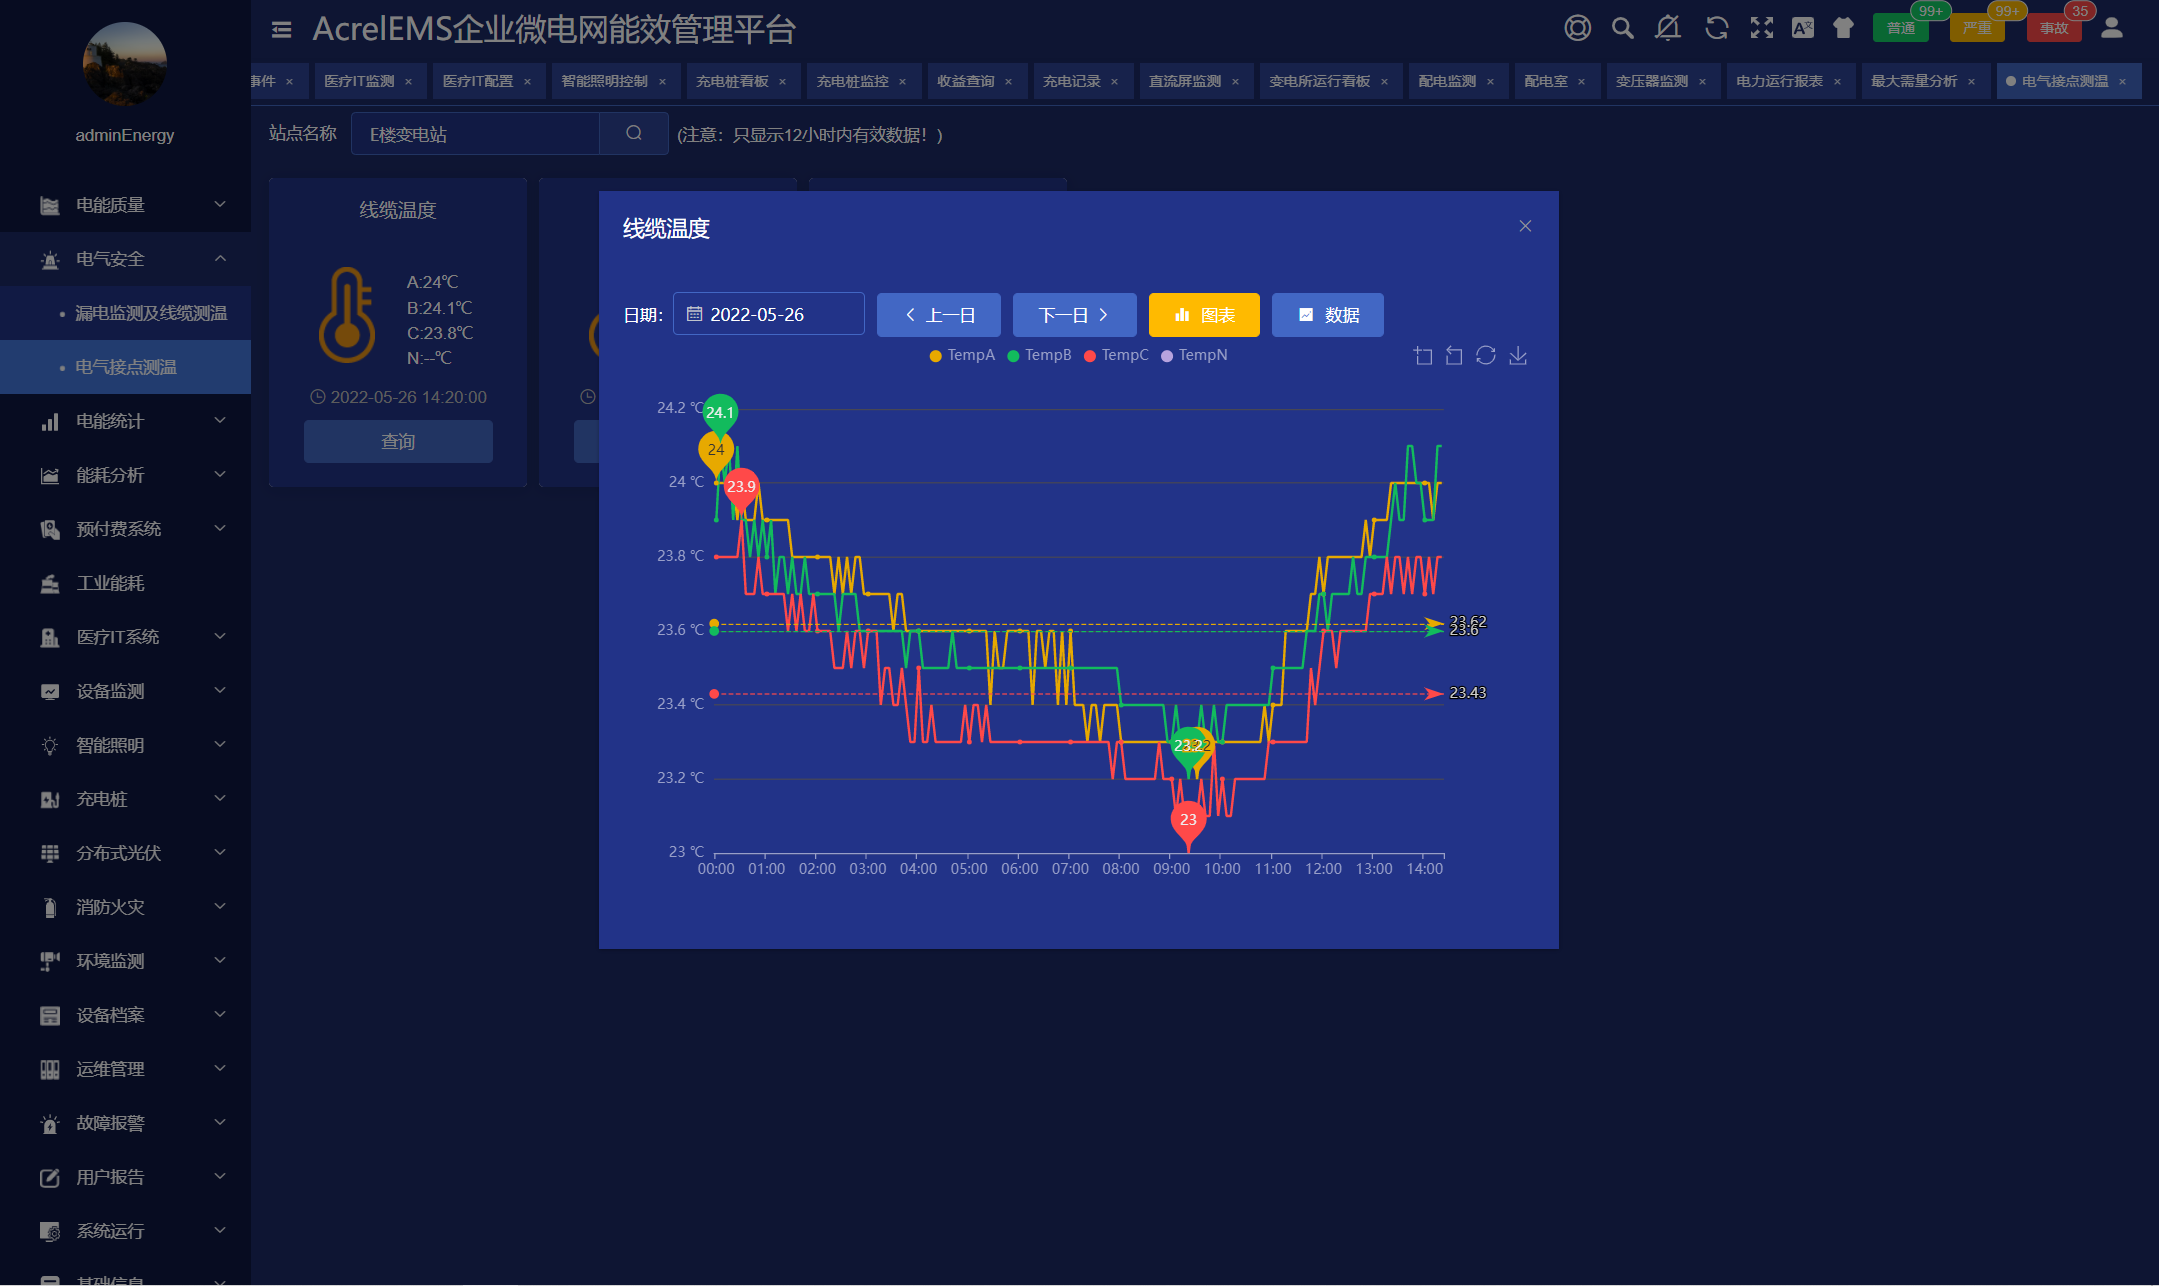
Task: Click the 上一日 previous day button
Action: [938, 315]
